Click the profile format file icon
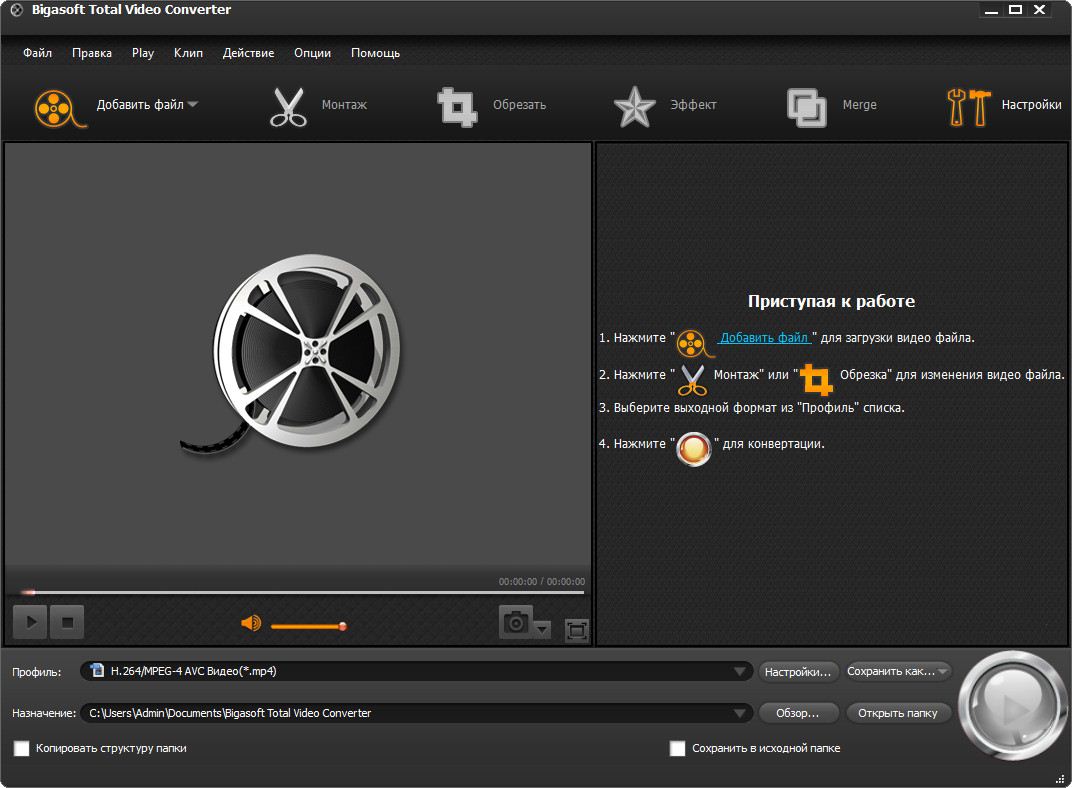Screen dimensions: 1072x788 (97, 670)
